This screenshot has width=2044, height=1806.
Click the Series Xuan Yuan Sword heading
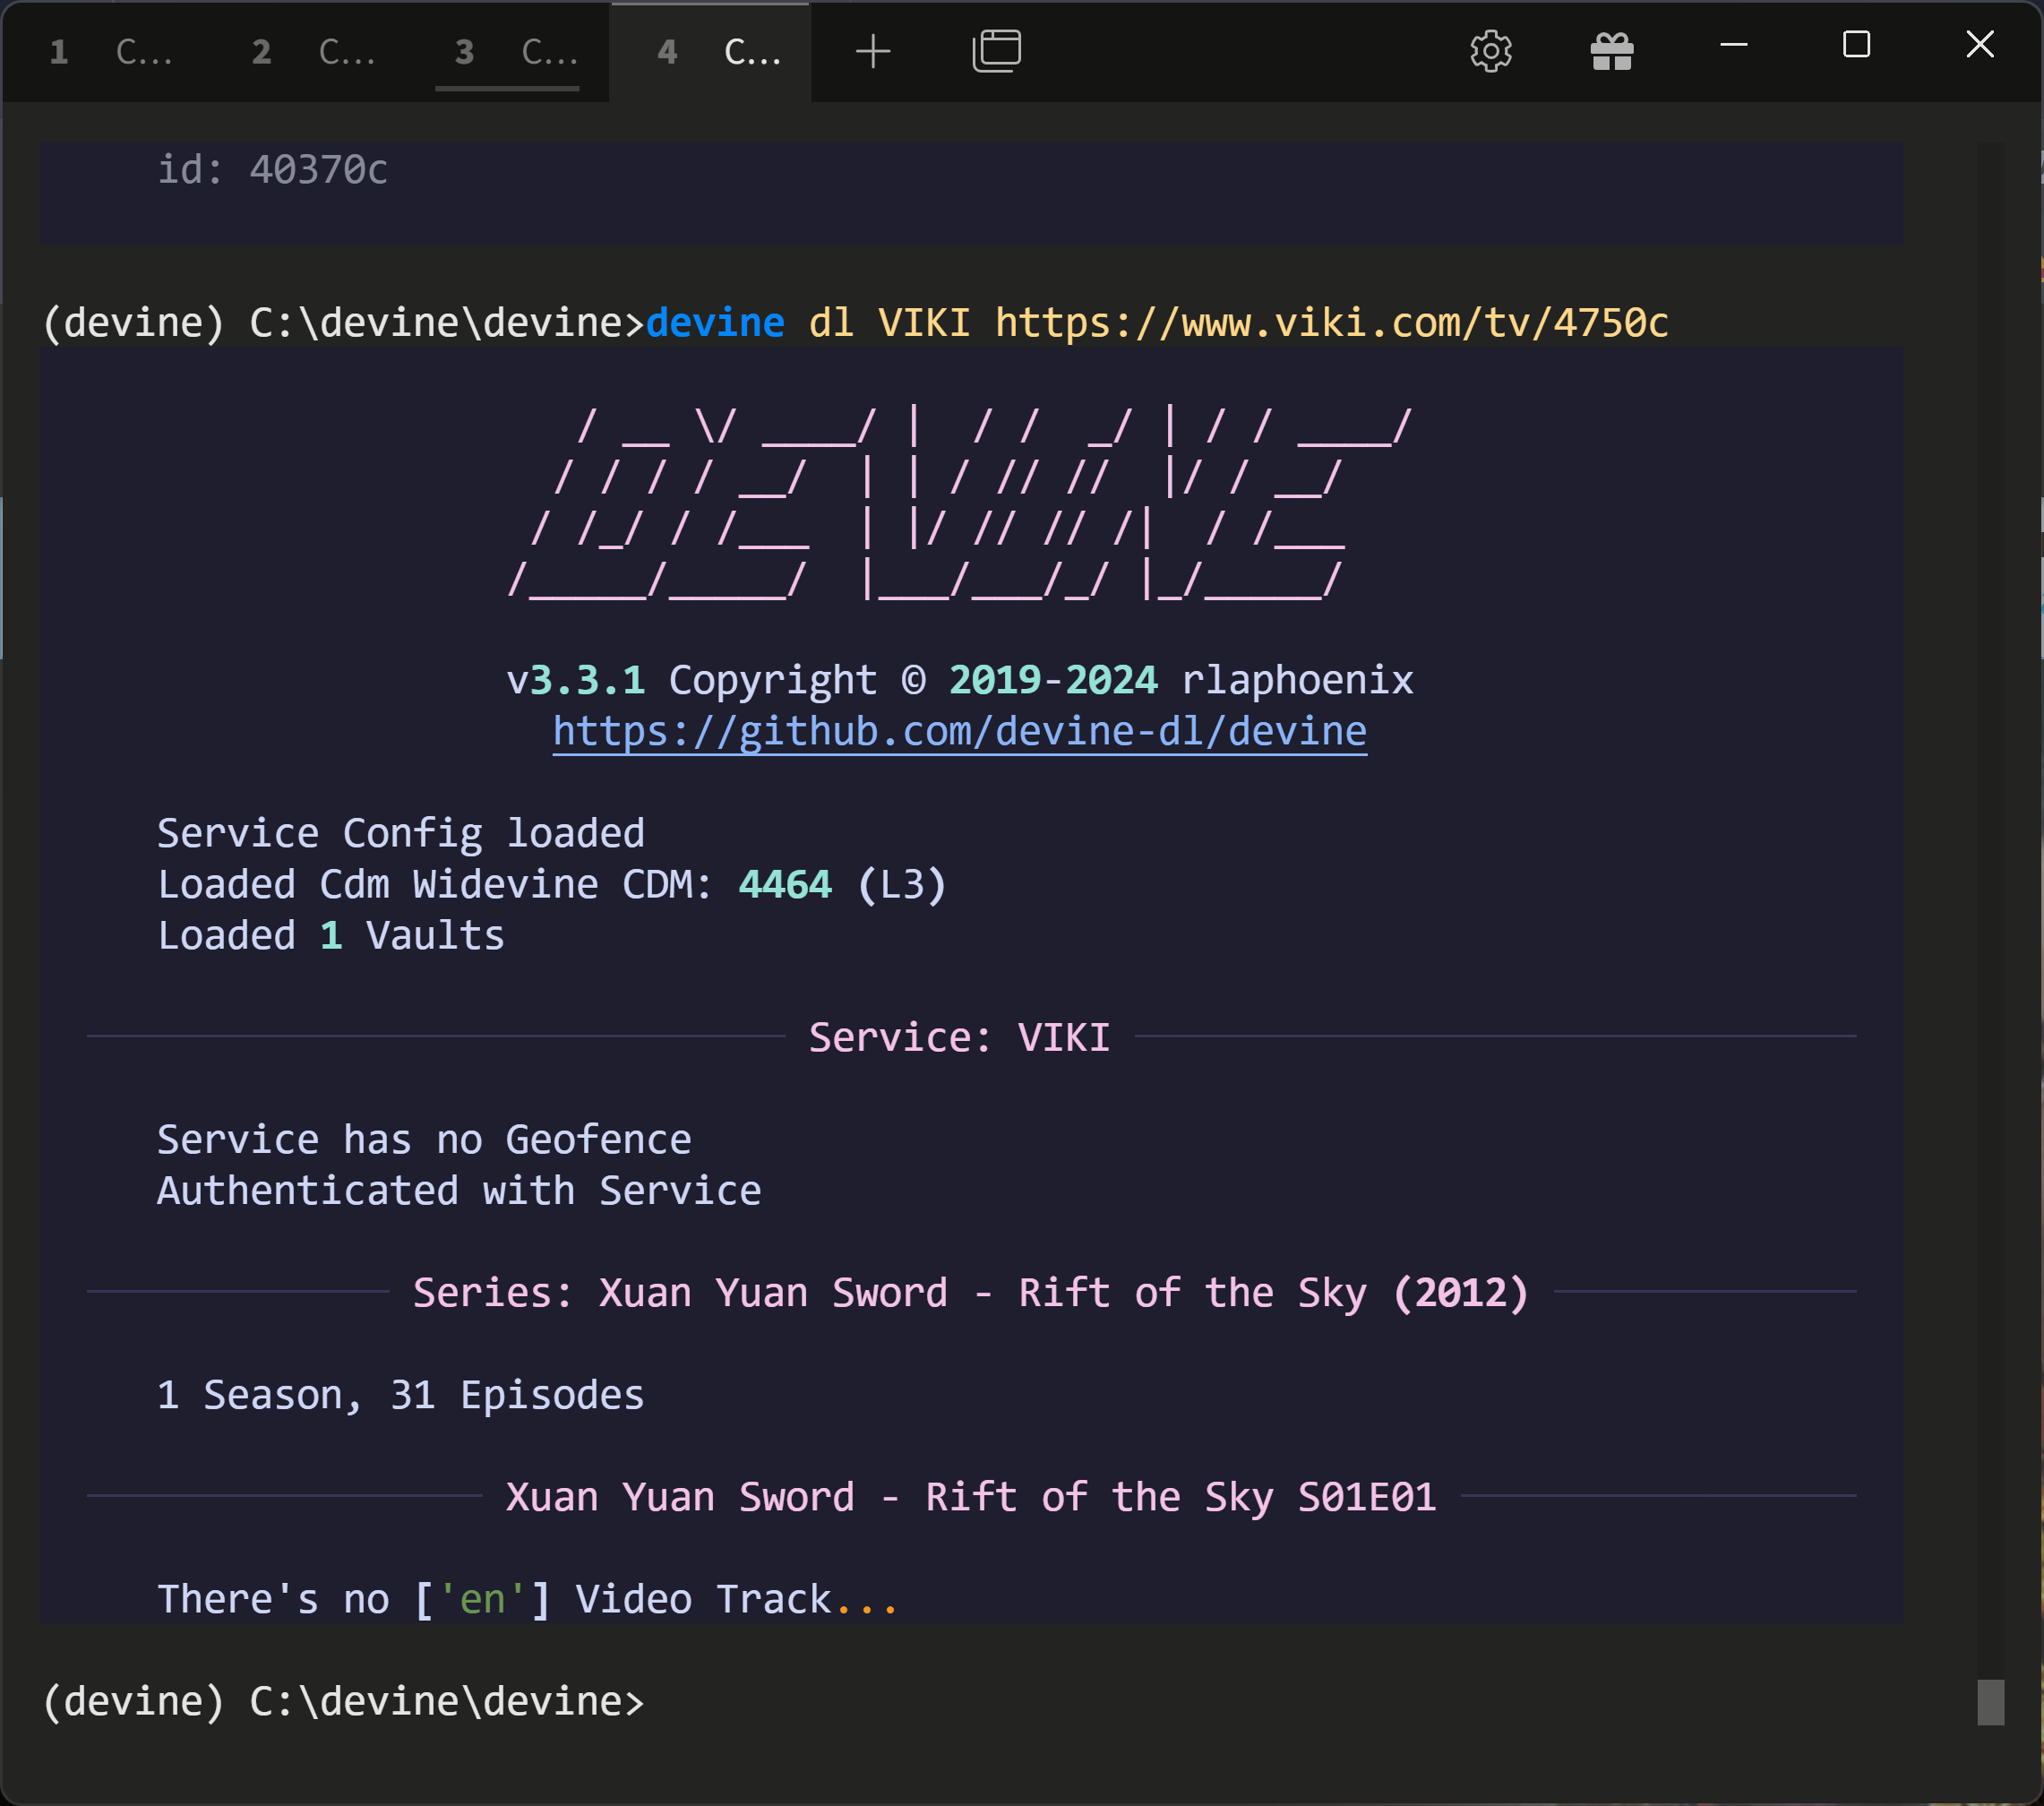pos(970,1293)
